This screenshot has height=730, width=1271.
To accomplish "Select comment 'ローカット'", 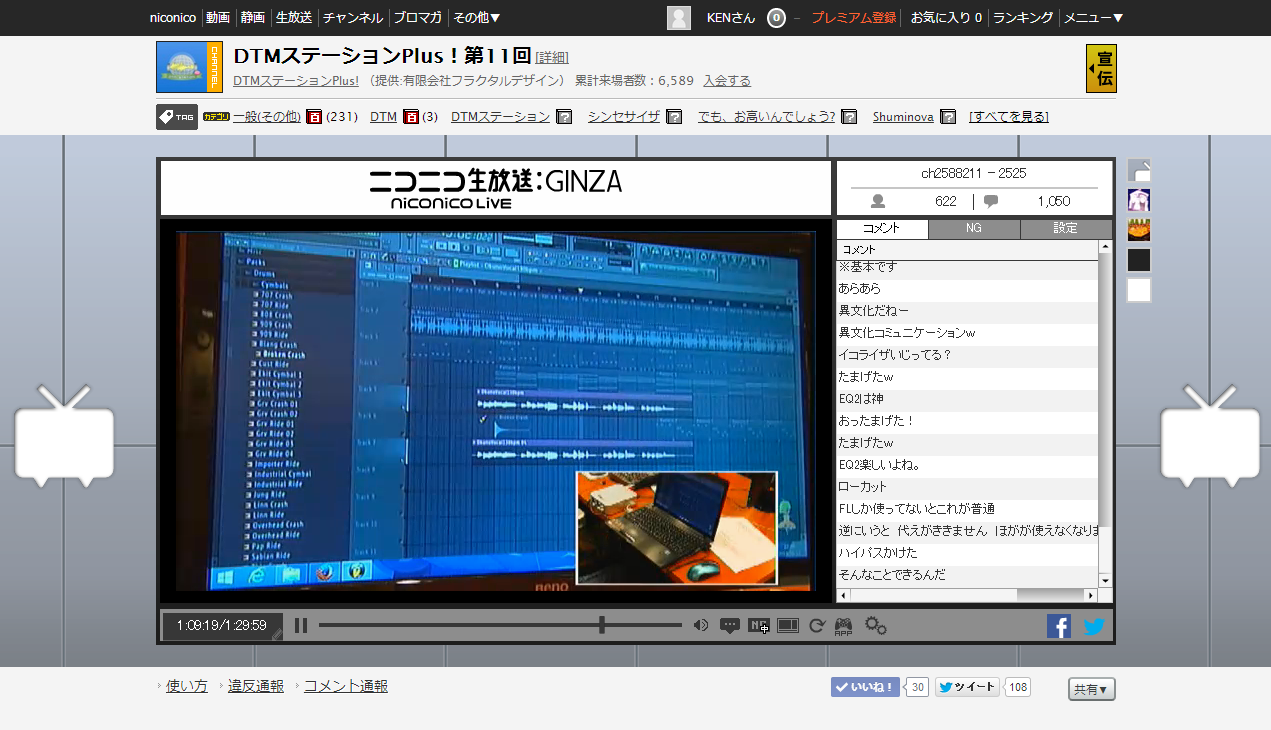I will pos(967,487).
